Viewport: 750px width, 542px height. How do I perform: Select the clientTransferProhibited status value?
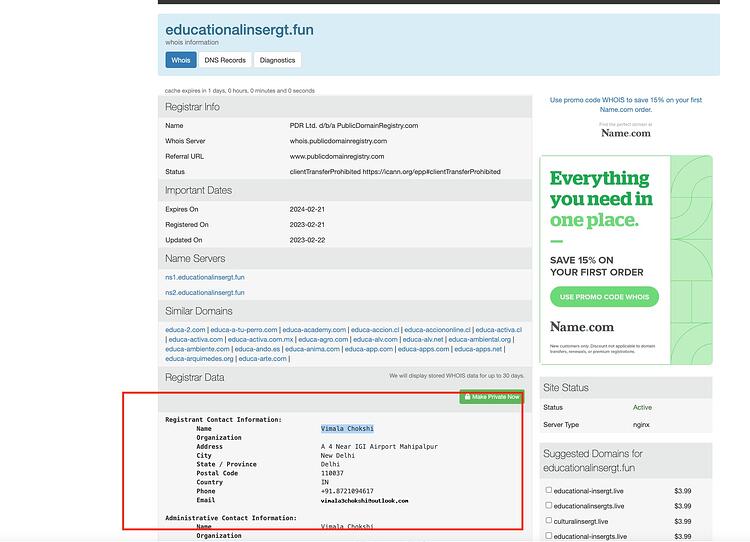coord(395,171)
